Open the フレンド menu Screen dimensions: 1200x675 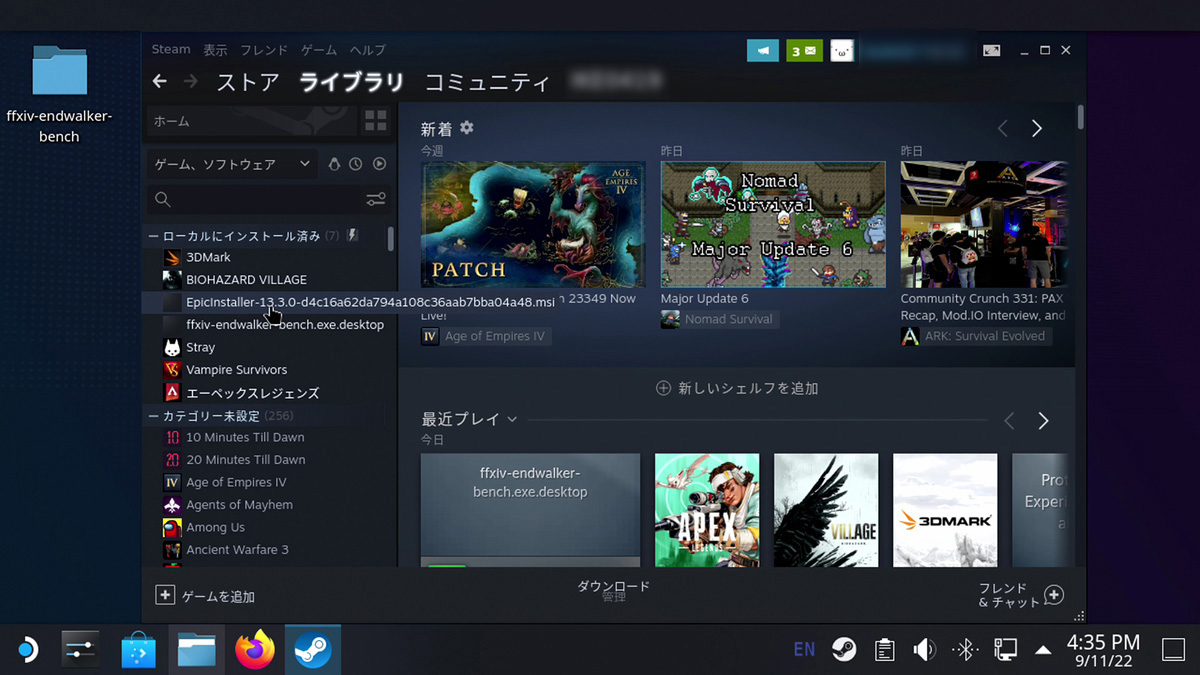pos(264,50)
